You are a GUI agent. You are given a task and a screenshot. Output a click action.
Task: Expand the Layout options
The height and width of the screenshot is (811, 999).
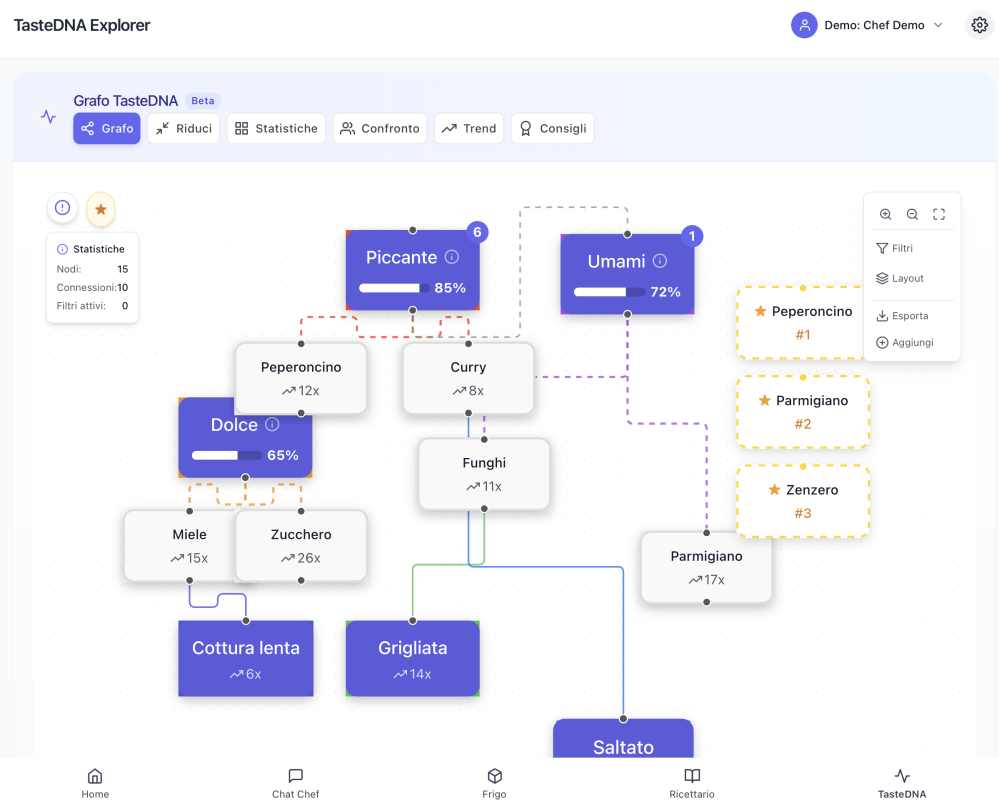pyautogui.click(x=899, y=278)
